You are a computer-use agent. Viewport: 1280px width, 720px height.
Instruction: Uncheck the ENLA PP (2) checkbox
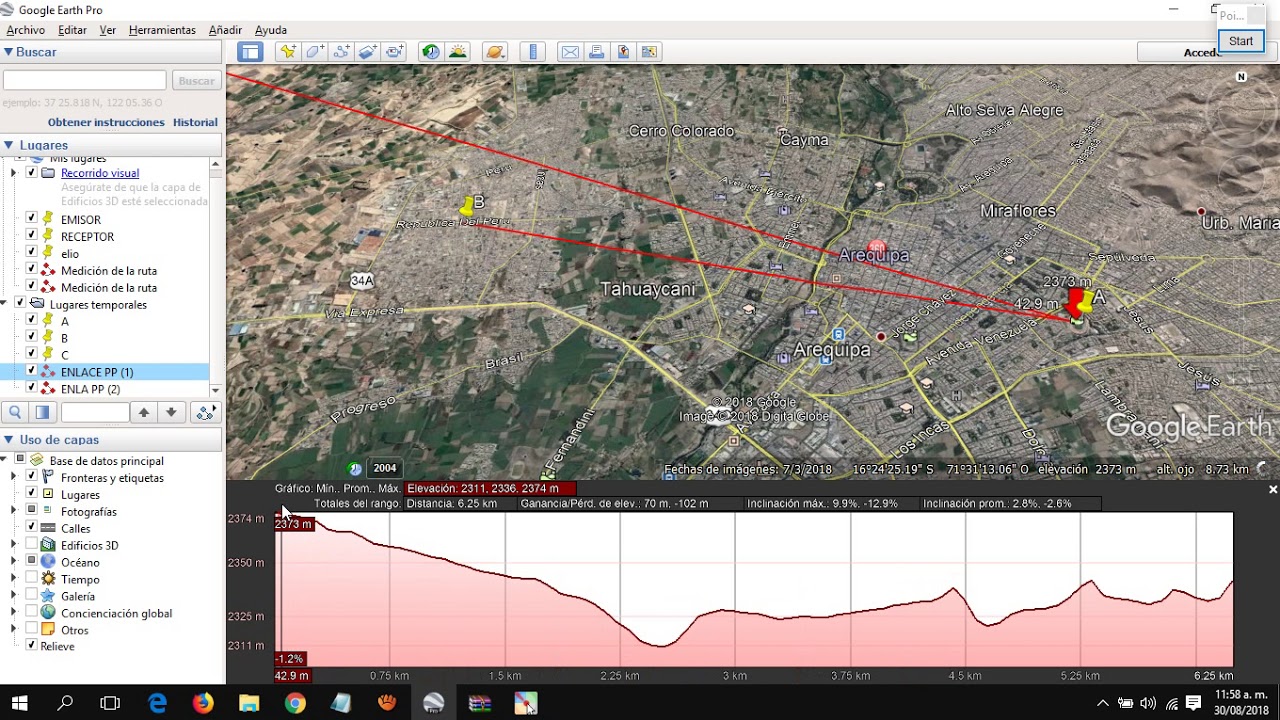pyautogui.click(x=31, y=388)
